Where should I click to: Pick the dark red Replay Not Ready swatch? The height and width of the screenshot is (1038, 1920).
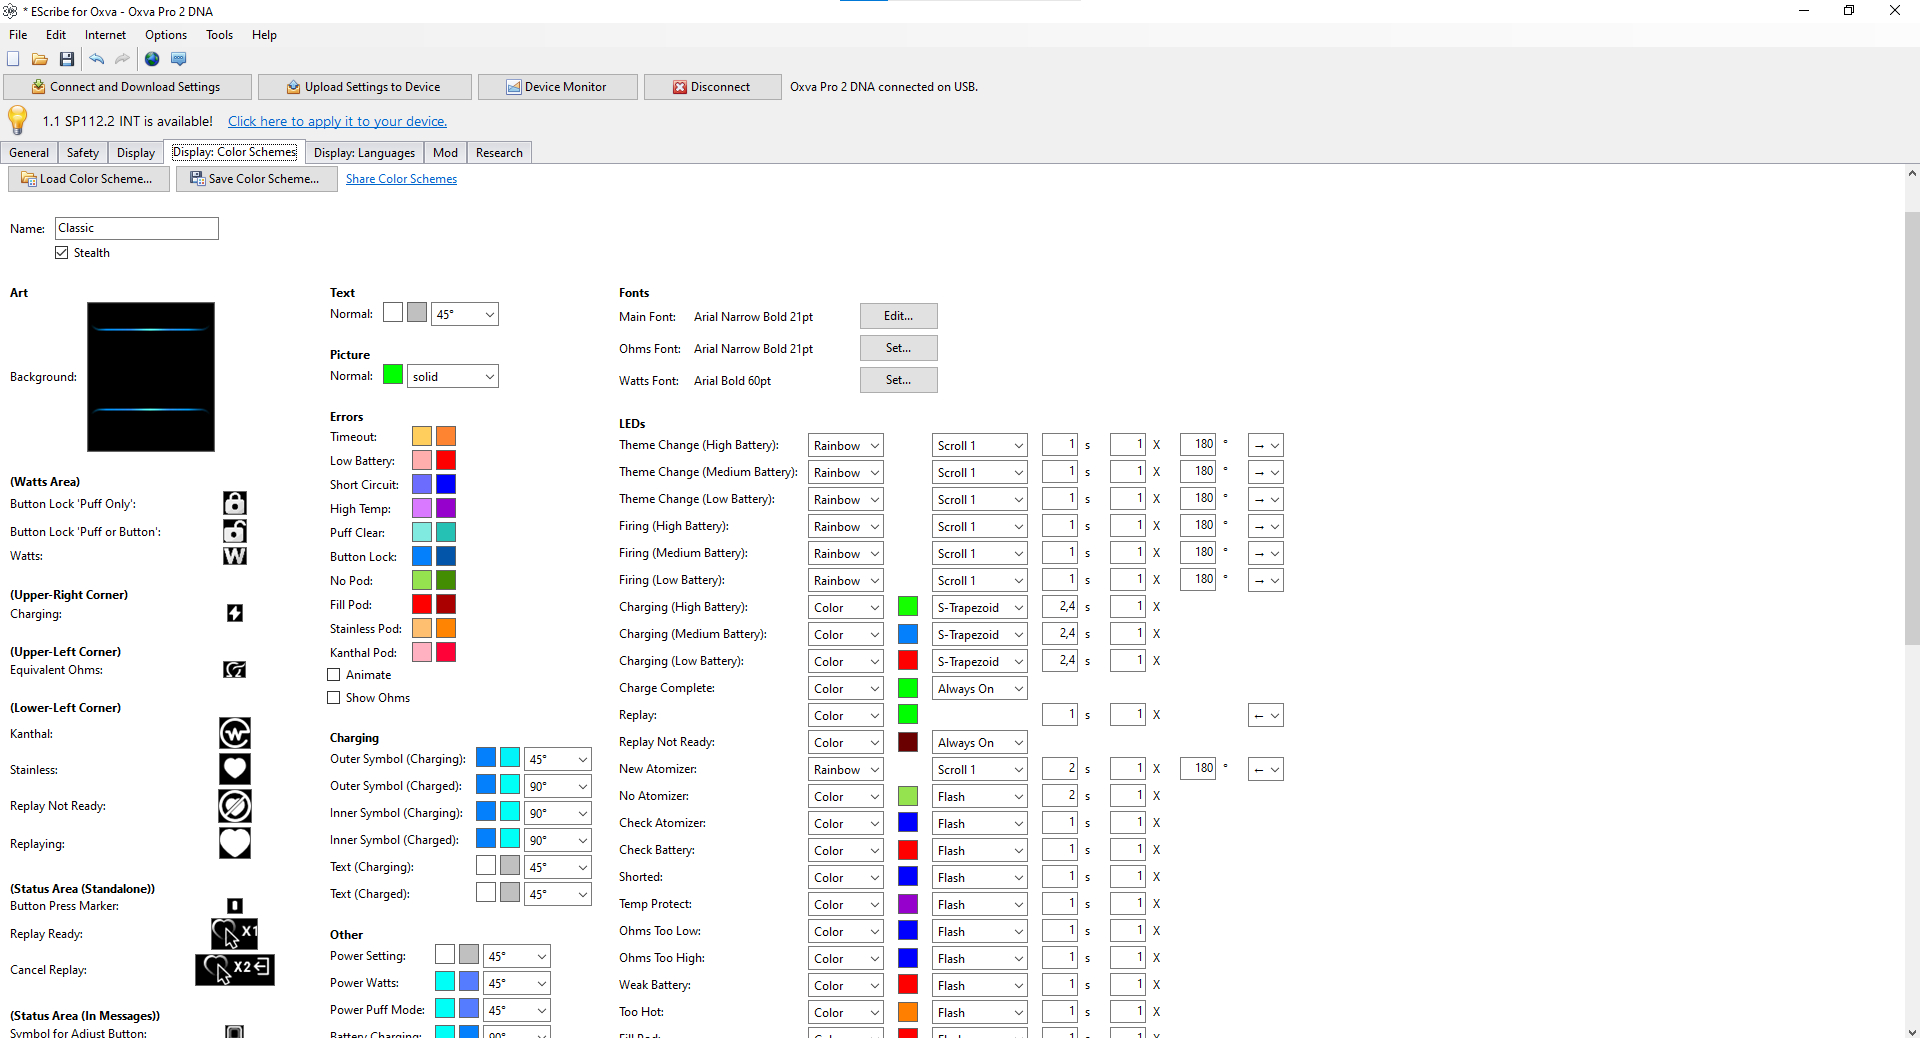pos(908,742)
